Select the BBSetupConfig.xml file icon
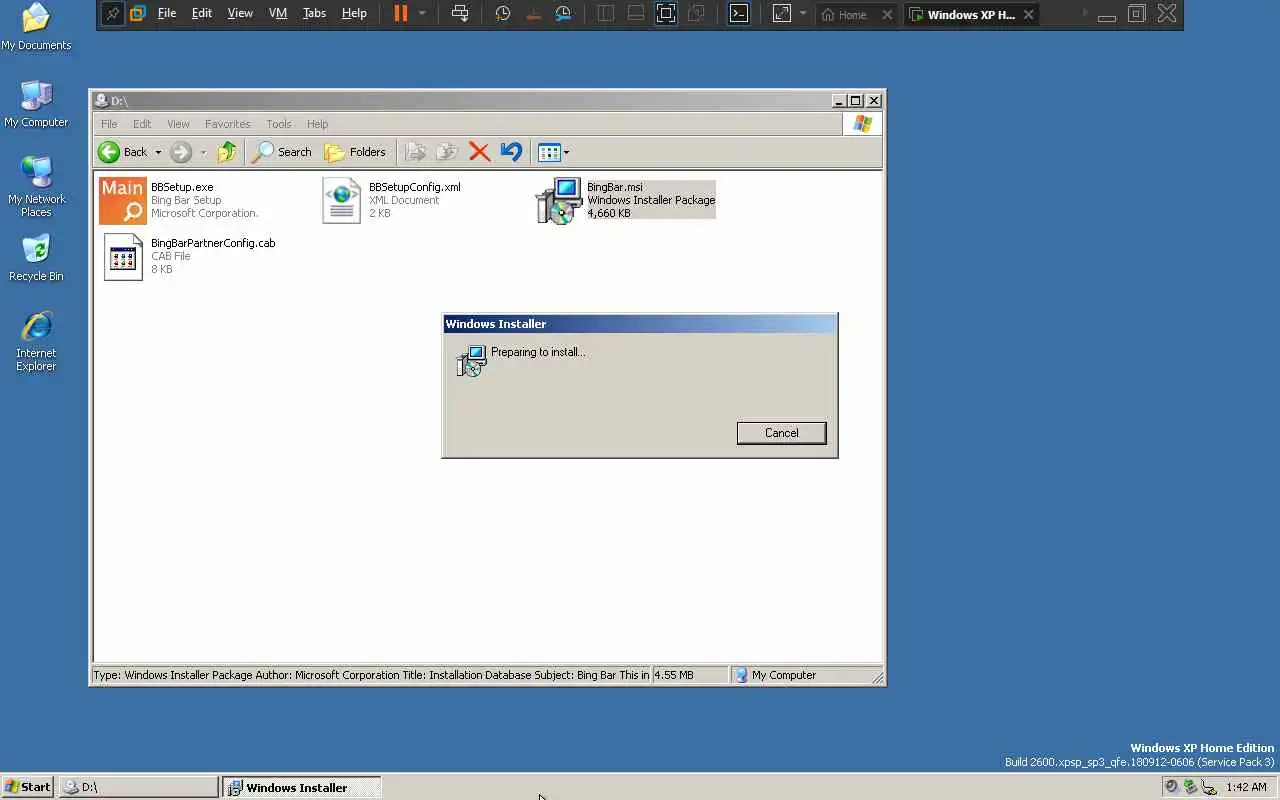The width and height of the screenshot is (1280, 800). [x=341, y=200]
